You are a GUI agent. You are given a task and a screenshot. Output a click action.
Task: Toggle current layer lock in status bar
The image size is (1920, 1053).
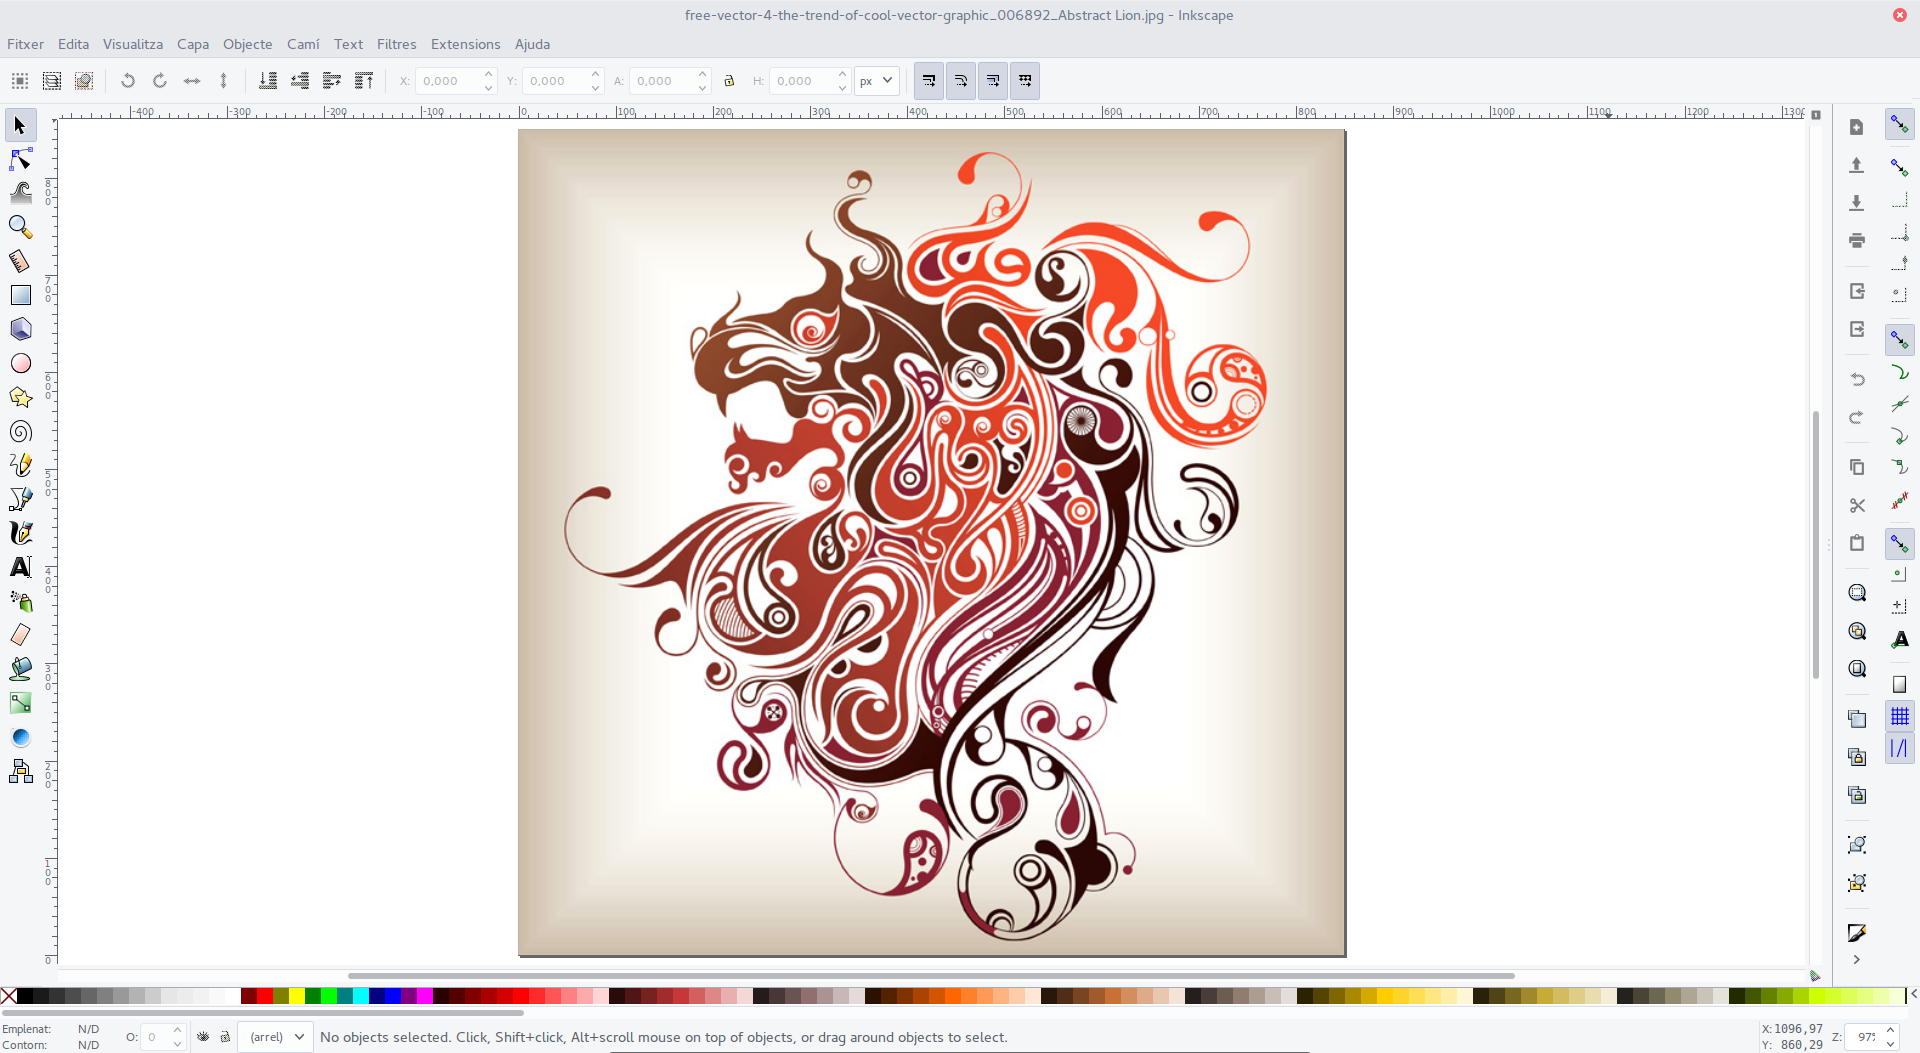pyautogui.click(x=225, y=1037)
